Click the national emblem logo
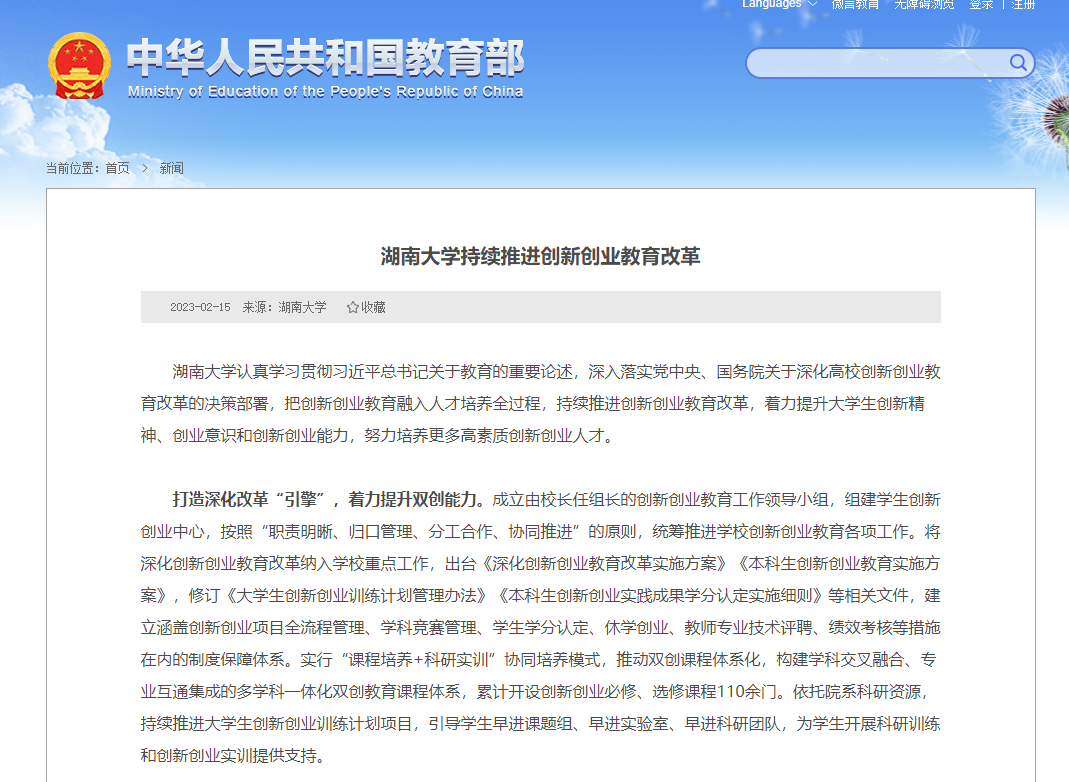This screenshot has height=782, width=1069. (x=79, y=65)
